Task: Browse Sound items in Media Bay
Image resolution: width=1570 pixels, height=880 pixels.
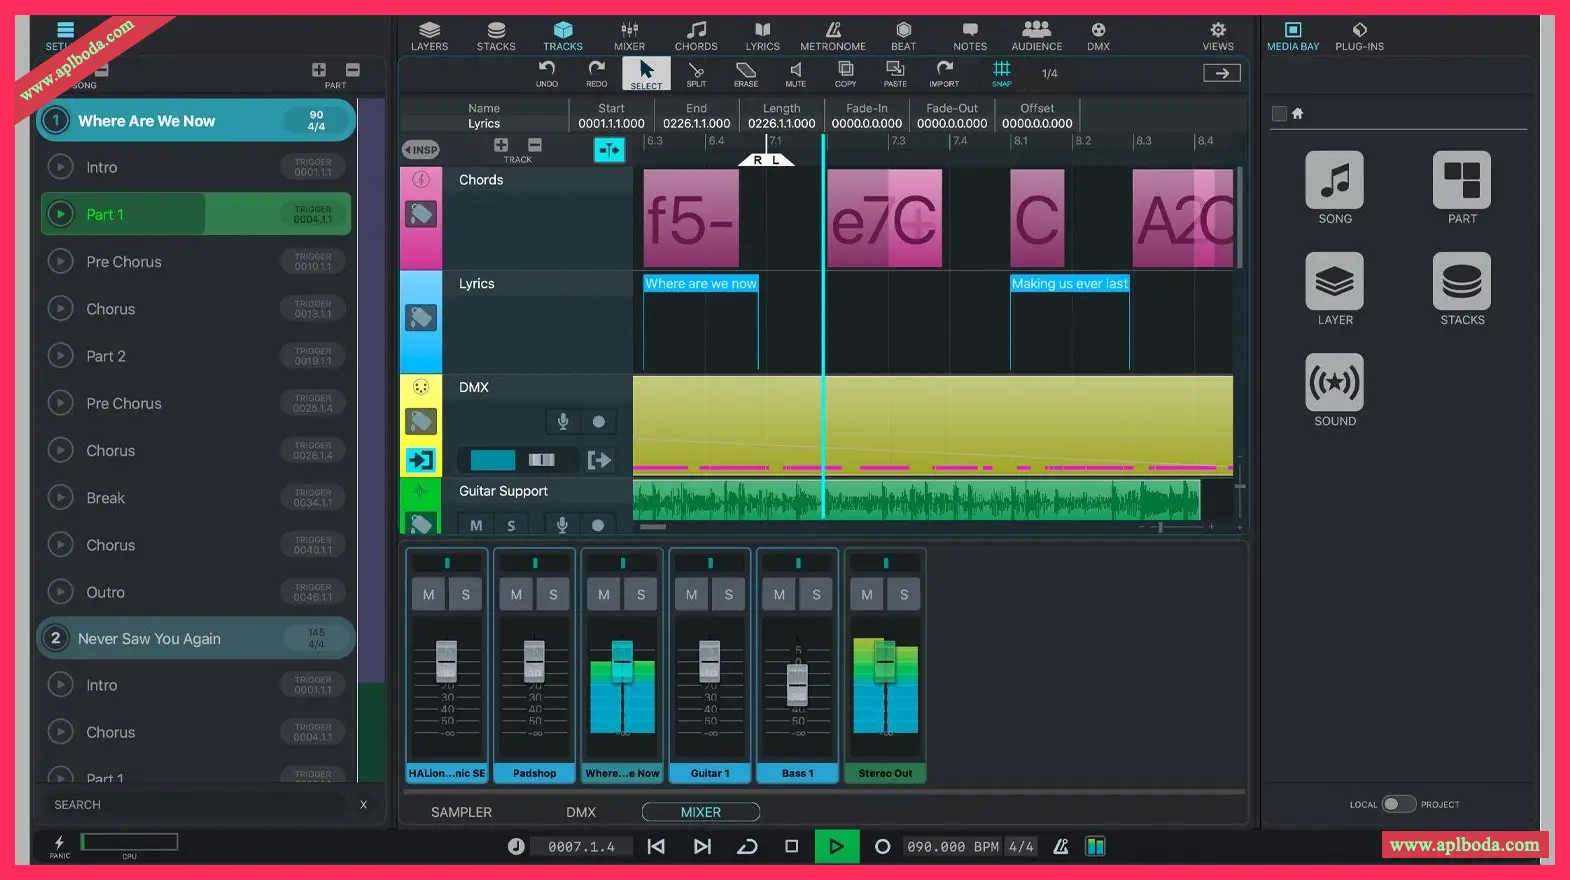Action: point(1335,390)
